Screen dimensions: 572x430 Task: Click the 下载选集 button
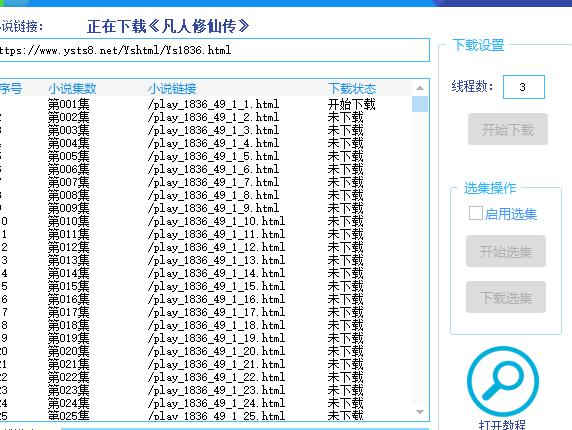506,297
